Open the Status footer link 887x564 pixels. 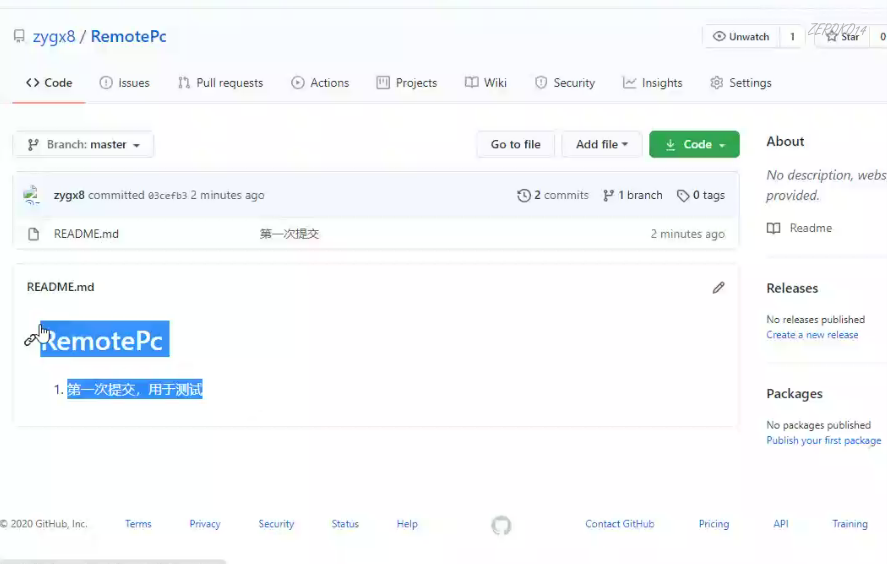pos(345,524)
